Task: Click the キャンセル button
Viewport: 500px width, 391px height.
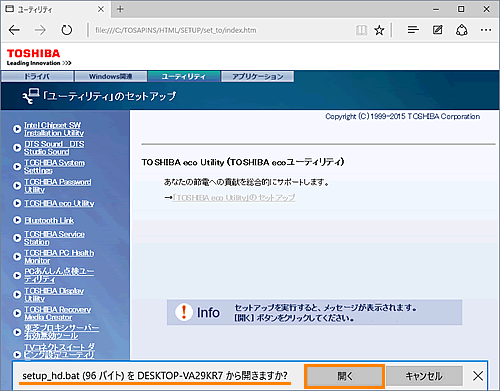Action: tap(424, 376)
